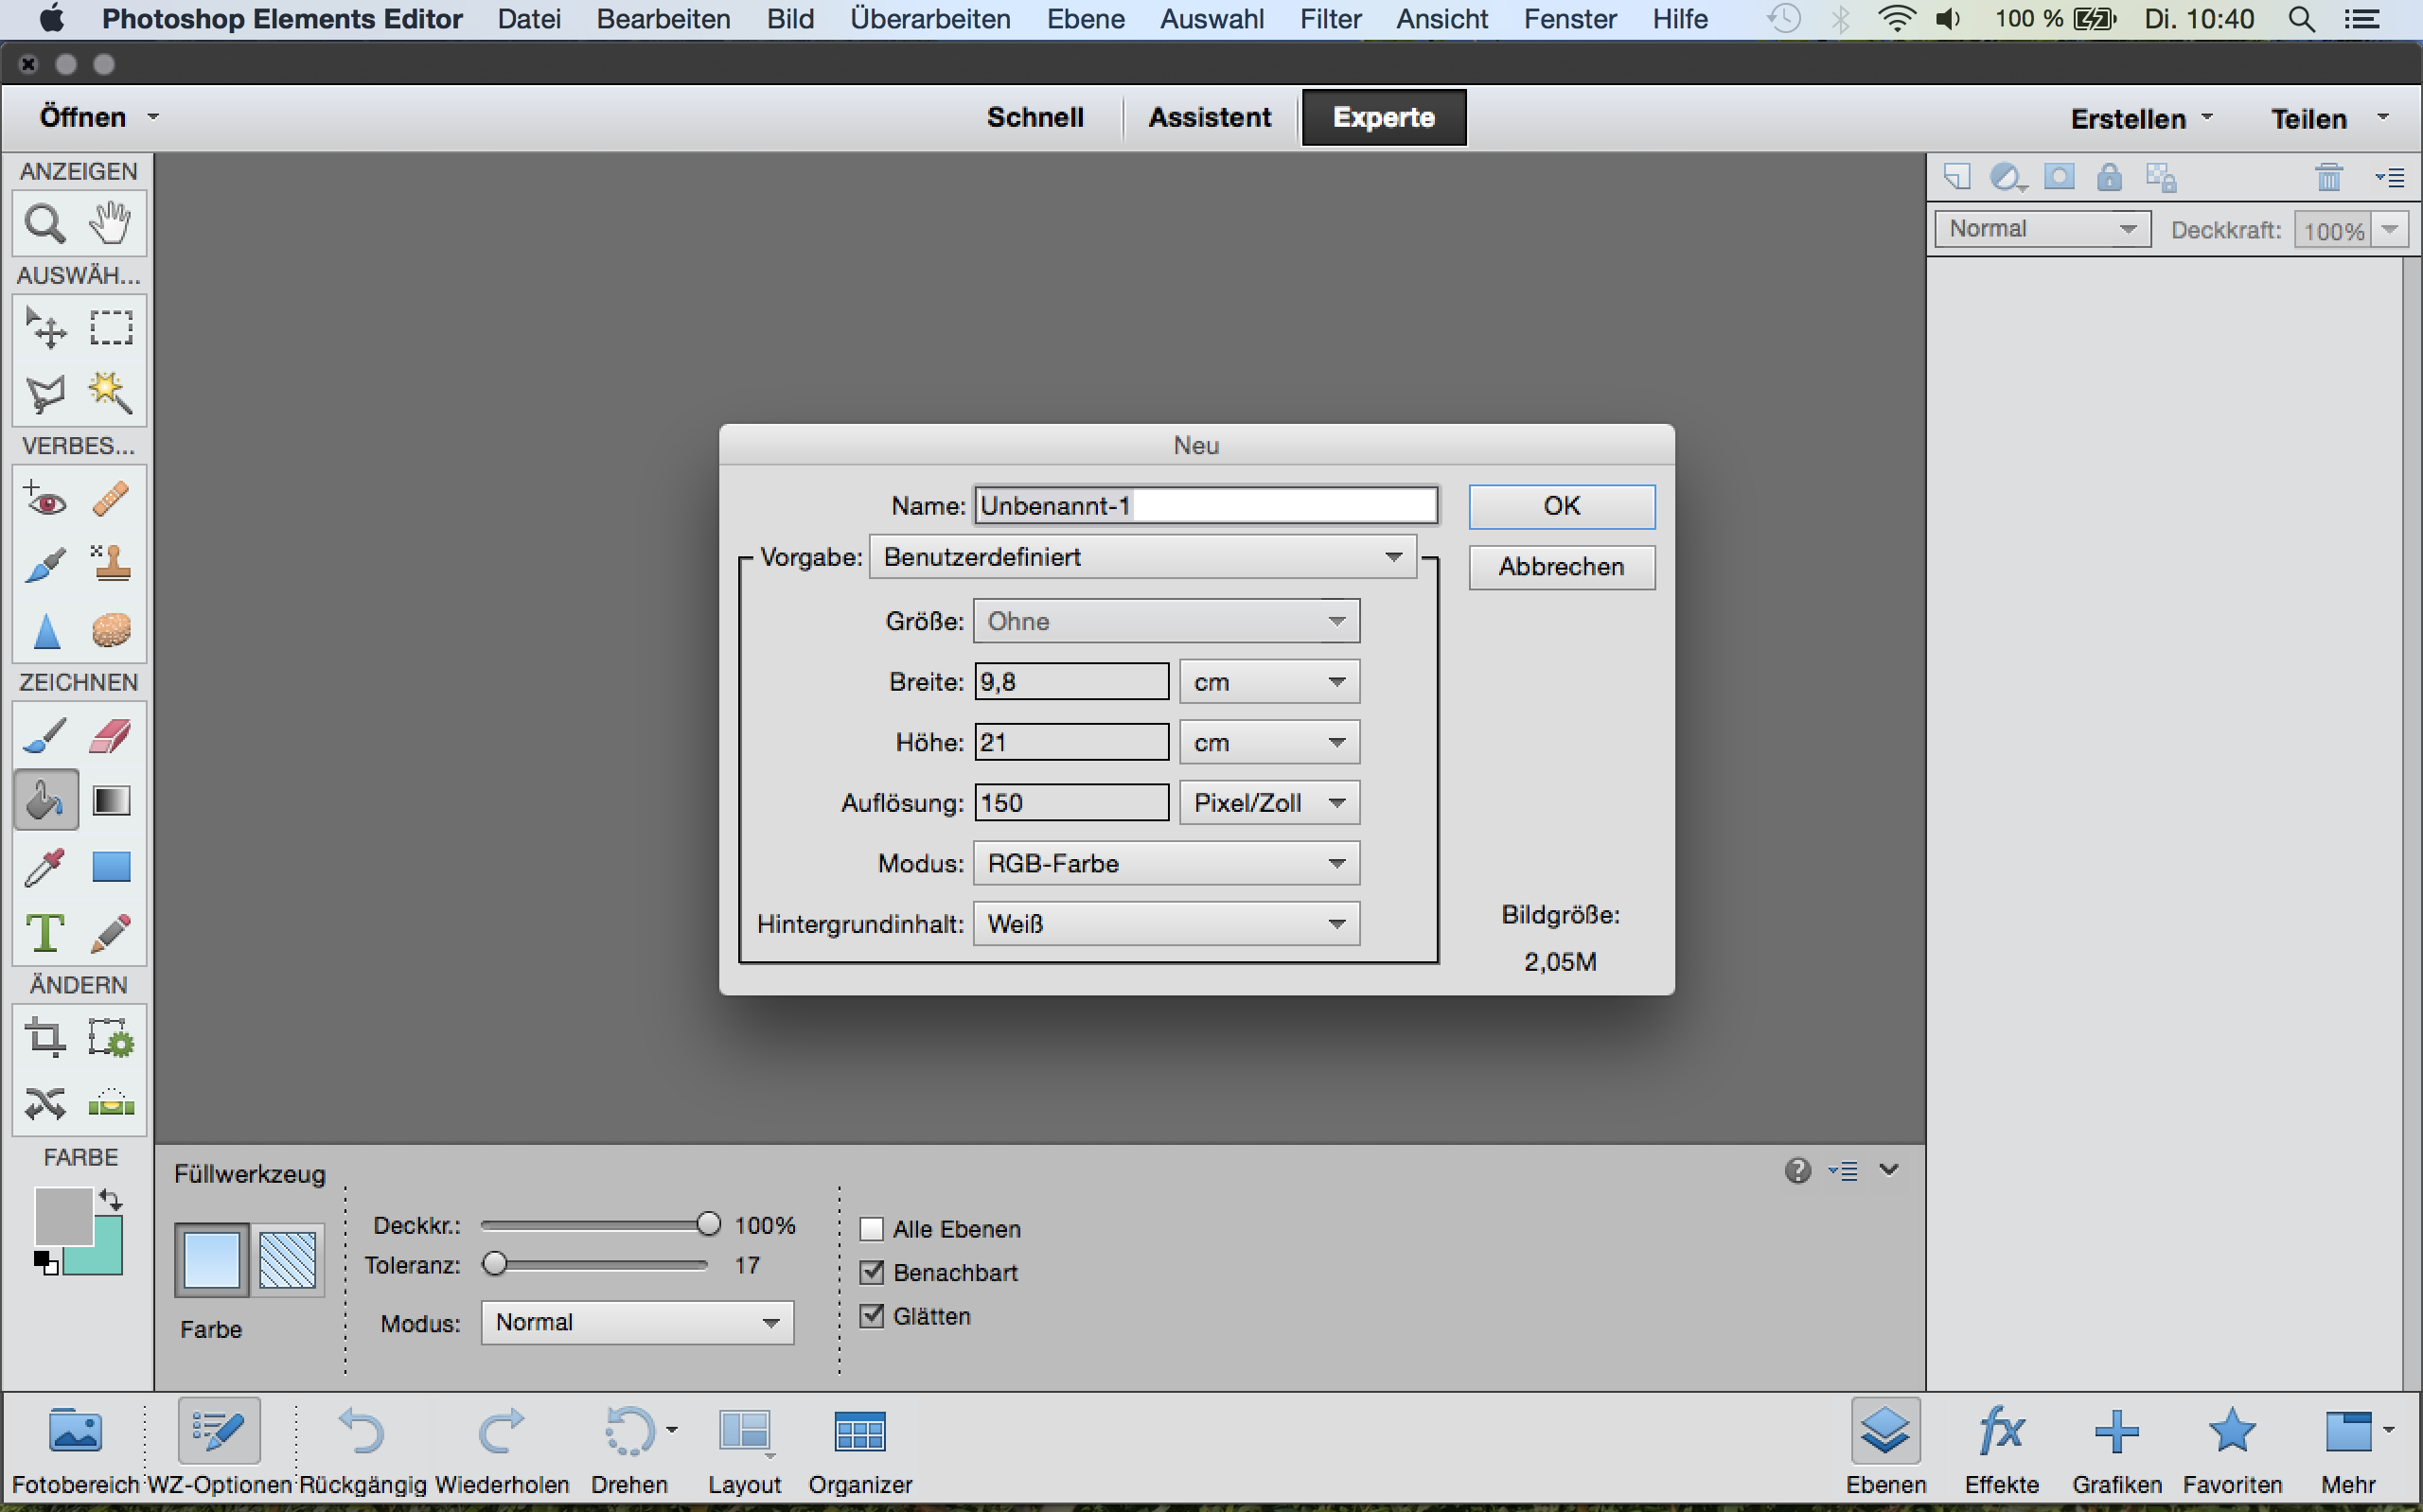Screen dimensions: 2423x1512
Task: Confirm the Neu dialog with OK
Action: coord(1561,506)
